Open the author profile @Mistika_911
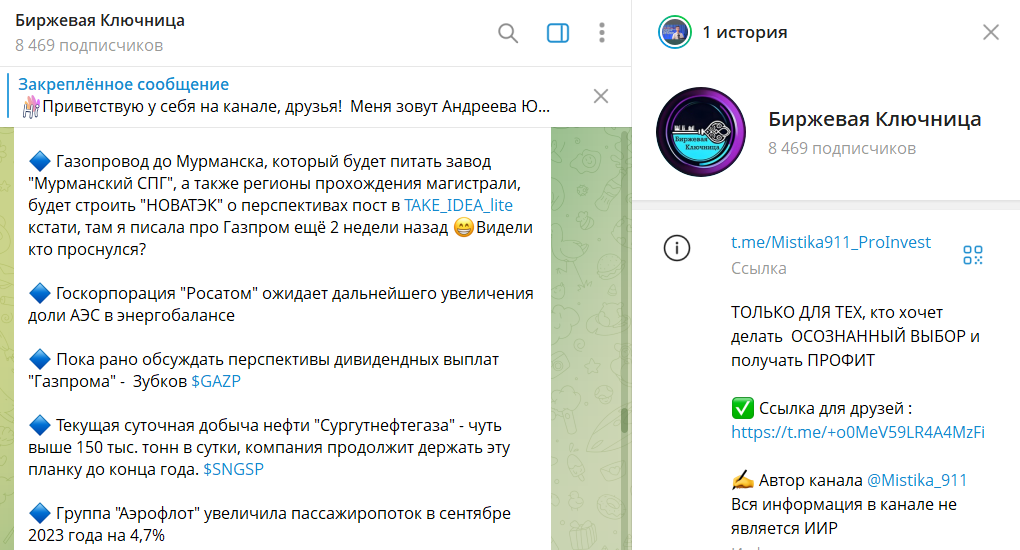Viewport: 1020px width, 550px height. click(917, 480)
